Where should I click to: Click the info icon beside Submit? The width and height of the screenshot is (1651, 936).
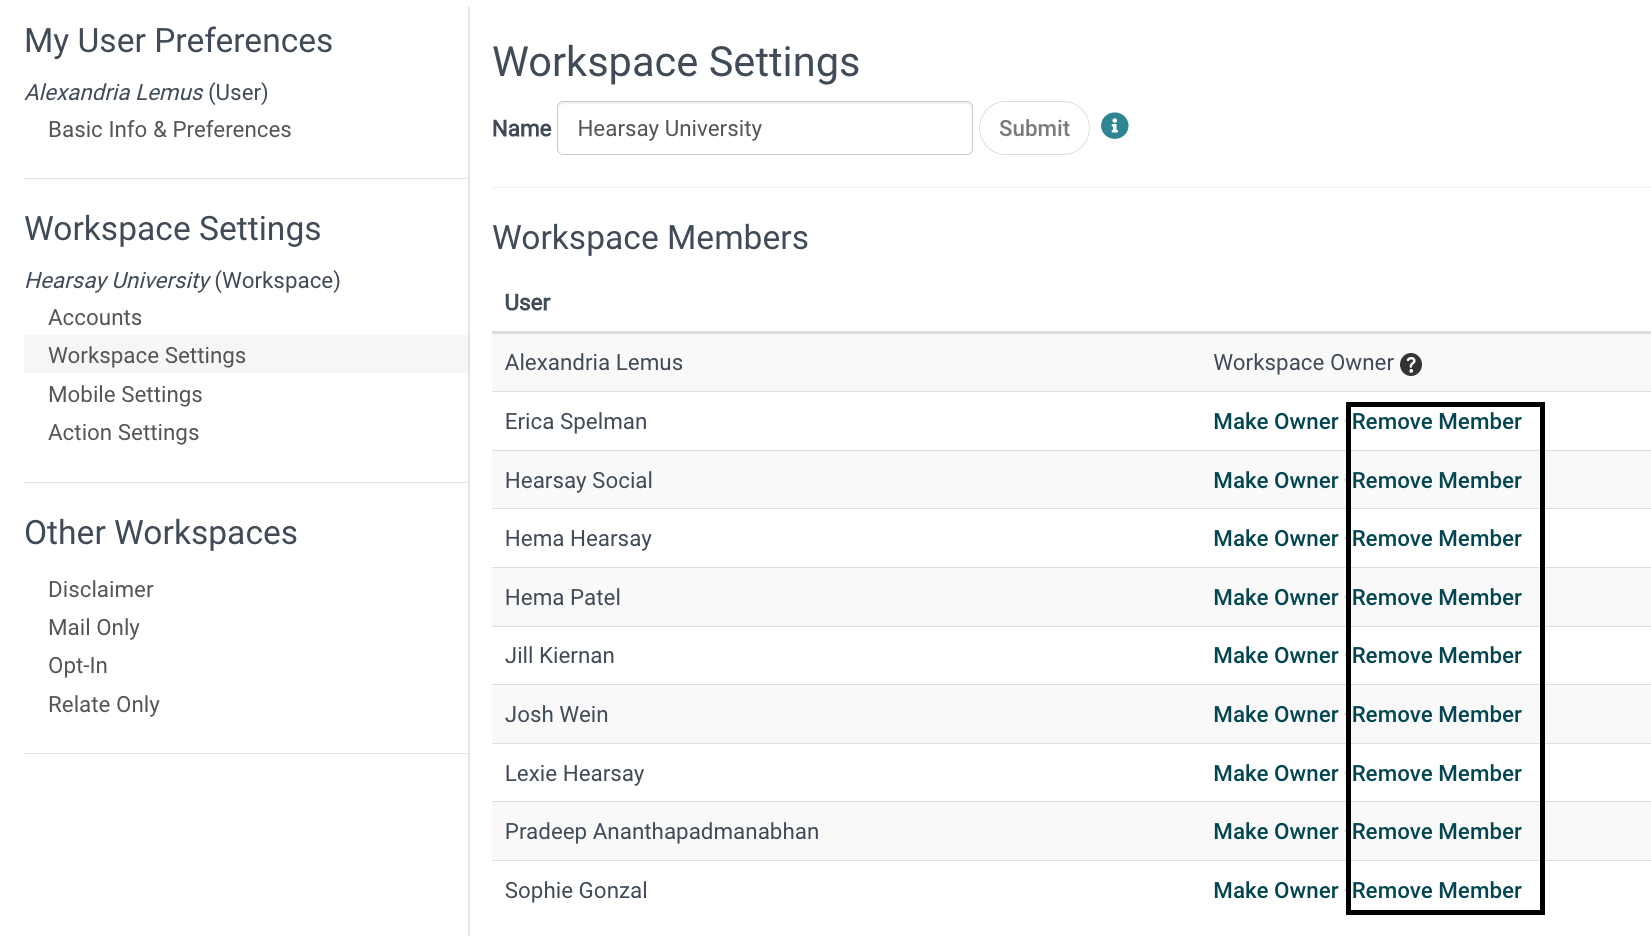(1113, 126)
